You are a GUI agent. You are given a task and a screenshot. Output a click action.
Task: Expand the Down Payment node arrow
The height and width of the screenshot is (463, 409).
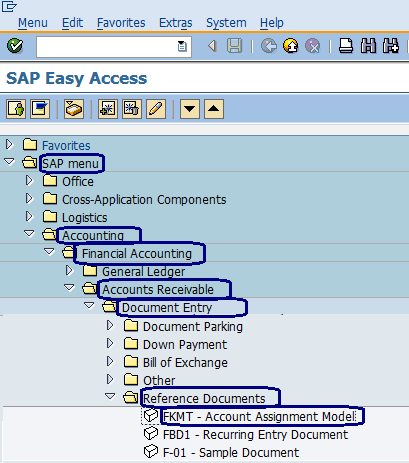pos(110,343)
